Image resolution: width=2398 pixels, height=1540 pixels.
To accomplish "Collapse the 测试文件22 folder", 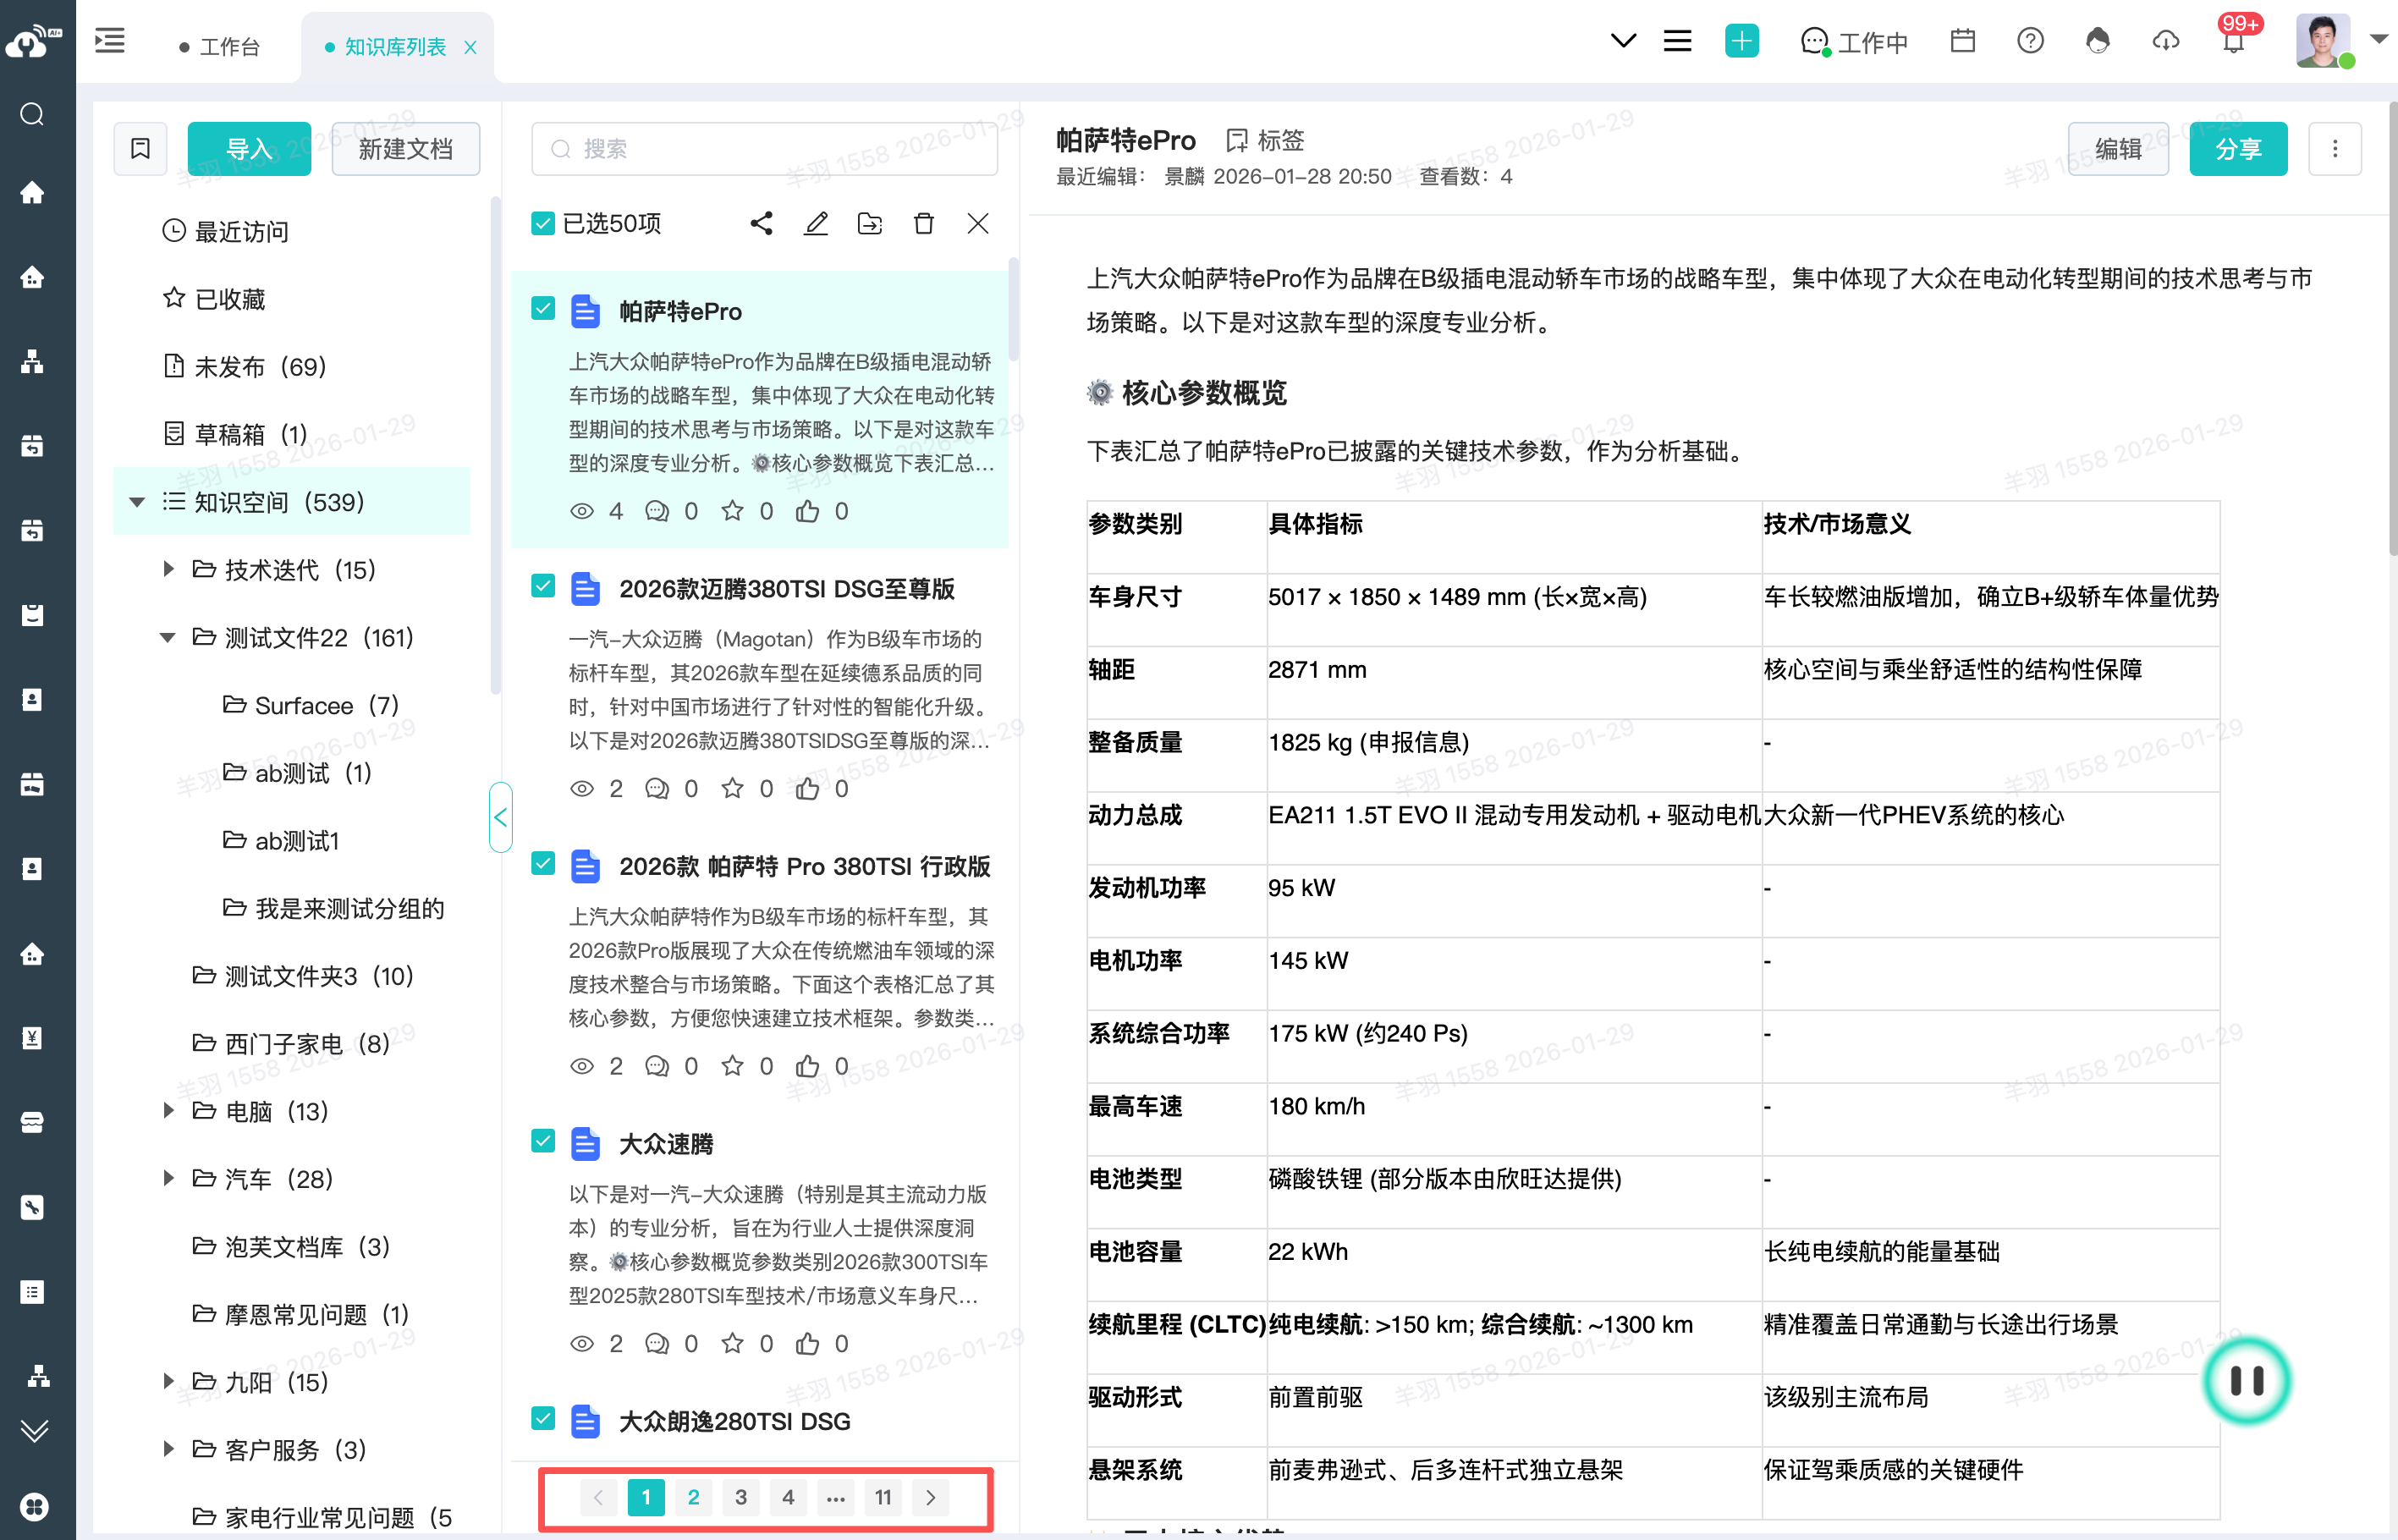I will click(168, 638).
